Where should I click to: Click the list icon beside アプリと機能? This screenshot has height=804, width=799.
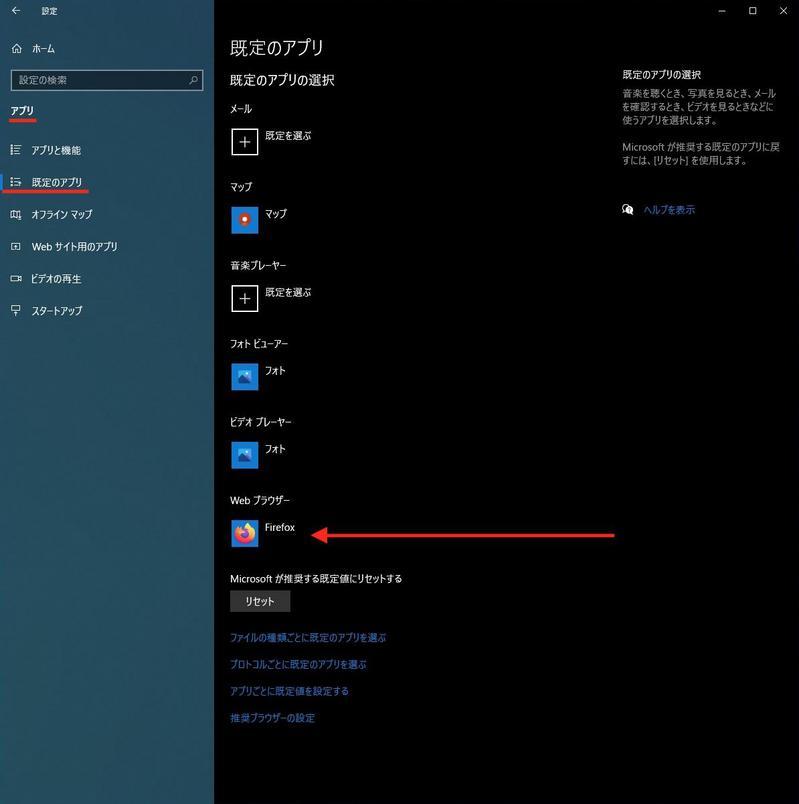click(x=16, y=150)
